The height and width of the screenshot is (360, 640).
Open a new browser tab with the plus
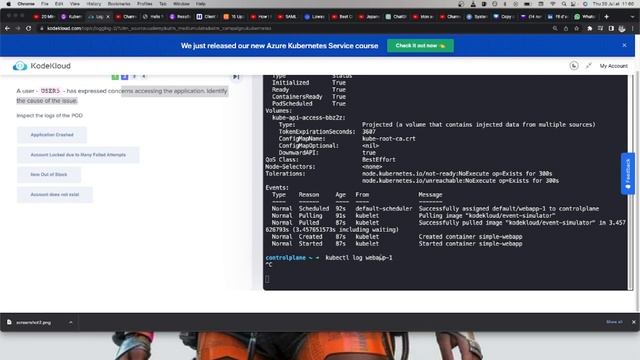coord(607,17)
